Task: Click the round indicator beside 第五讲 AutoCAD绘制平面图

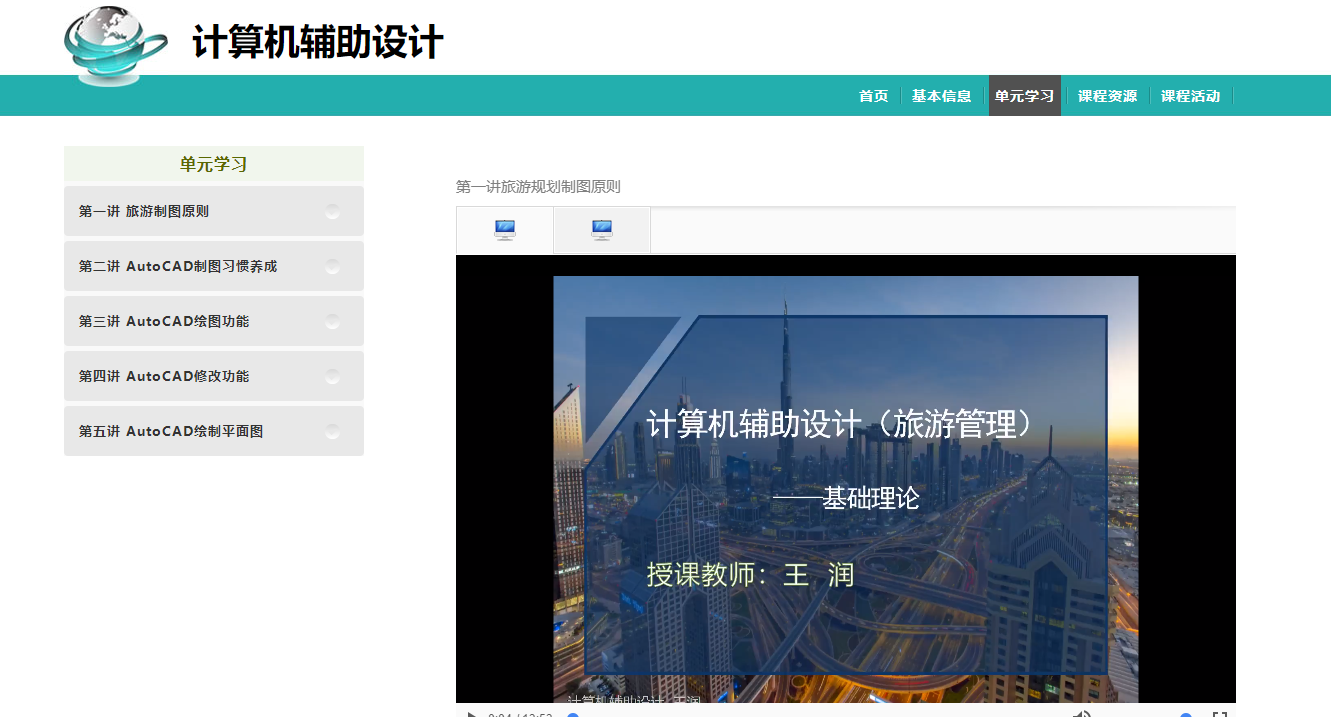Action: 332,432
